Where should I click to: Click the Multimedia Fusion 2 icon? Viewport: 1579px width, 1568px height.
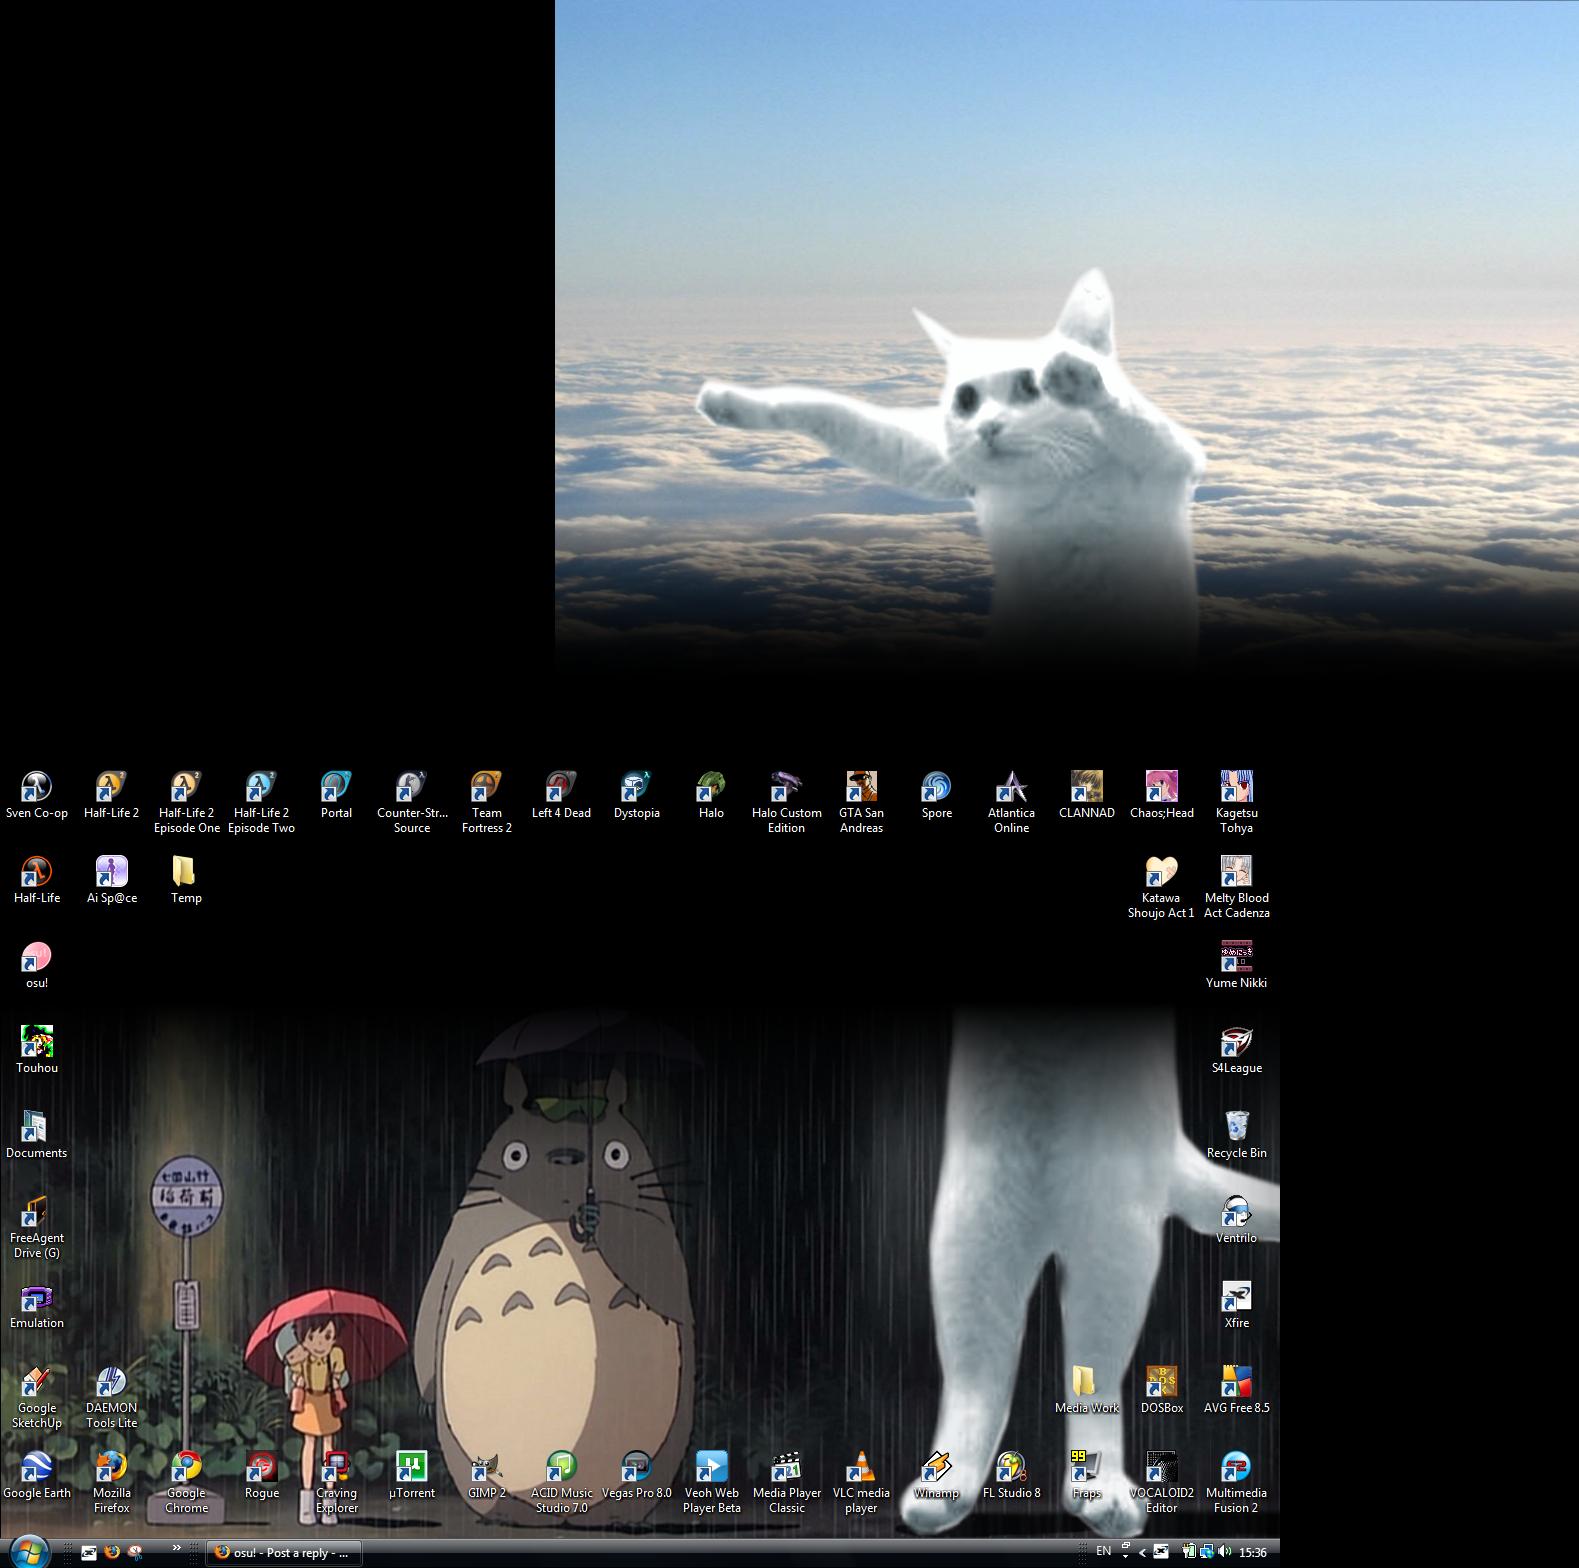pos(1237,1482)
